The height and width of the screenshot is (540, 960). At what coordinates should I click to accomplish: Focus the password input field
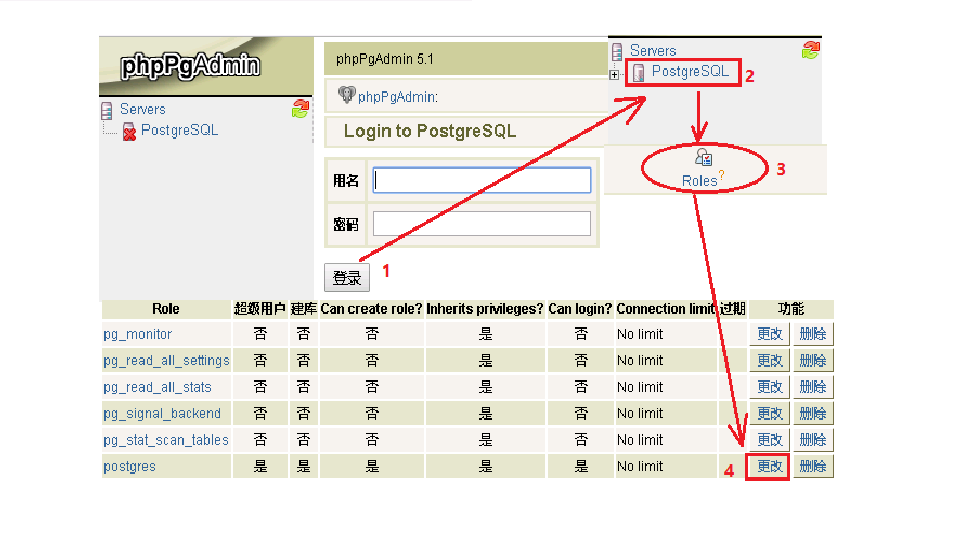click(x=482, y=223)
